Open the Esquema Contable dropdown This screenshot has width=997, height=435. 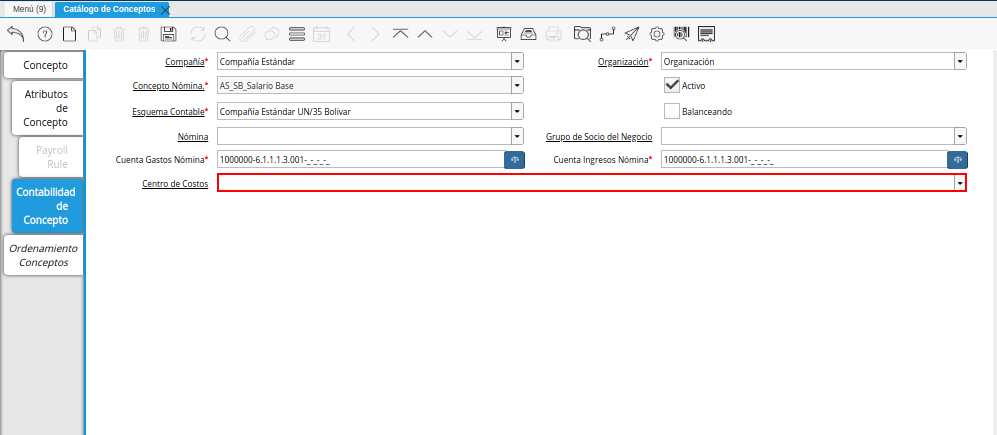pyautogui.click(x=518, y=111)
